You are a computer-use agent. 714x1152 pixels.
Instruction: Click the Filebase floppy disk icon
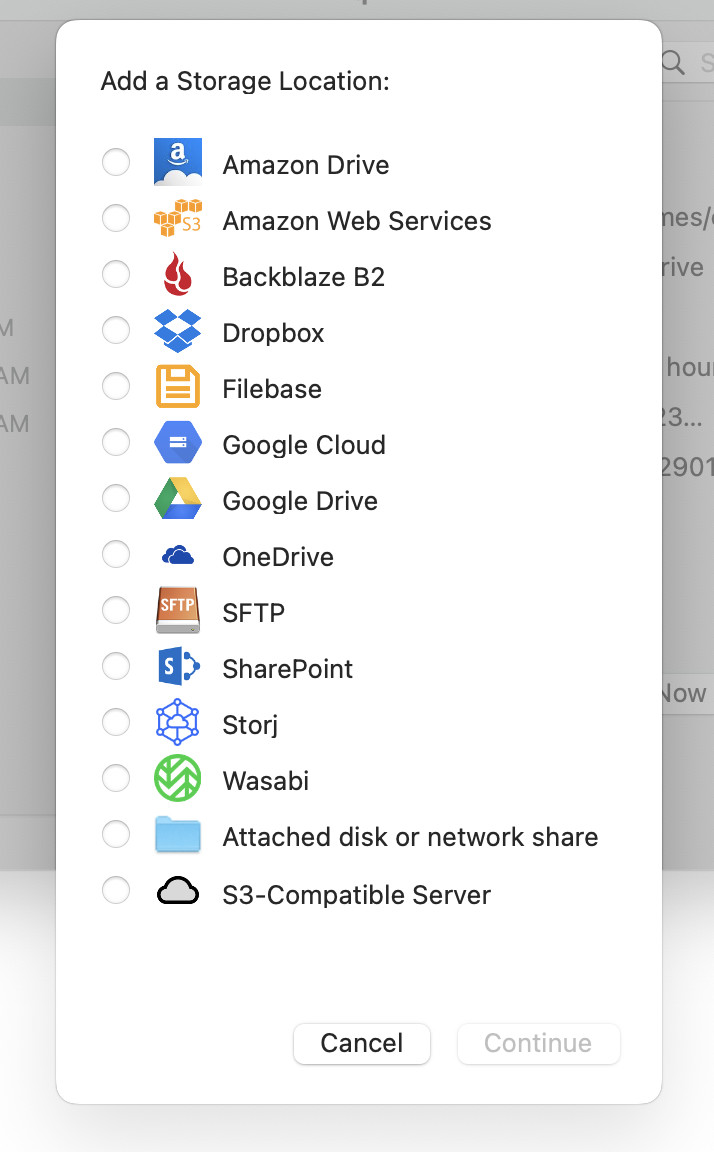pos(178,386)
